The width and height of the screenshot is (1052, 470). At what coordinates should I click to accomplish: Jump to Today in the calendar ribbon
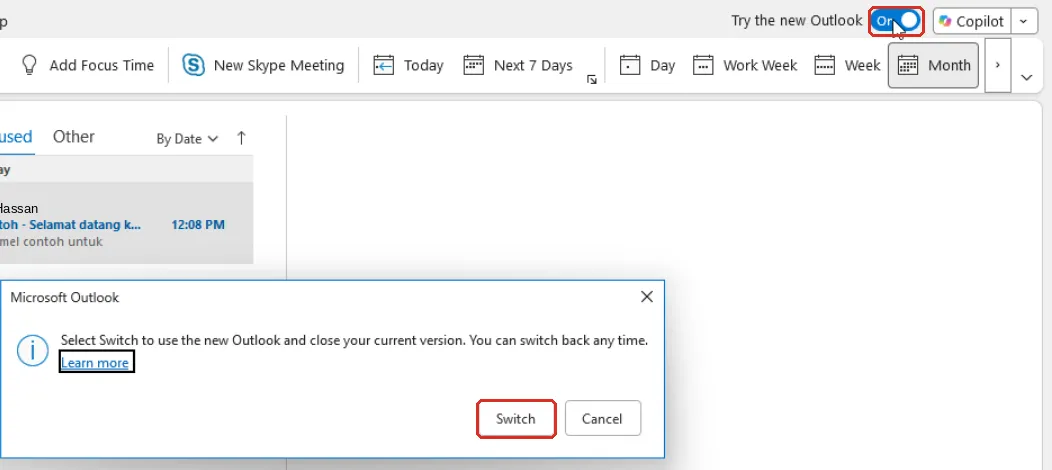409,65
